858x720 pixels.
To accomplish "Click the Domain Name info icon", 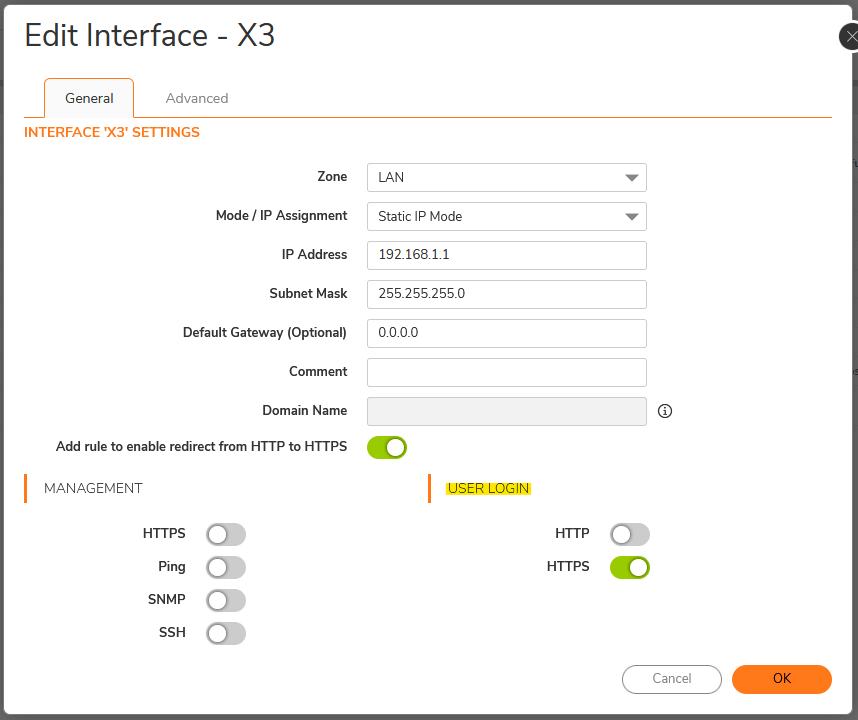I will 665,411.
